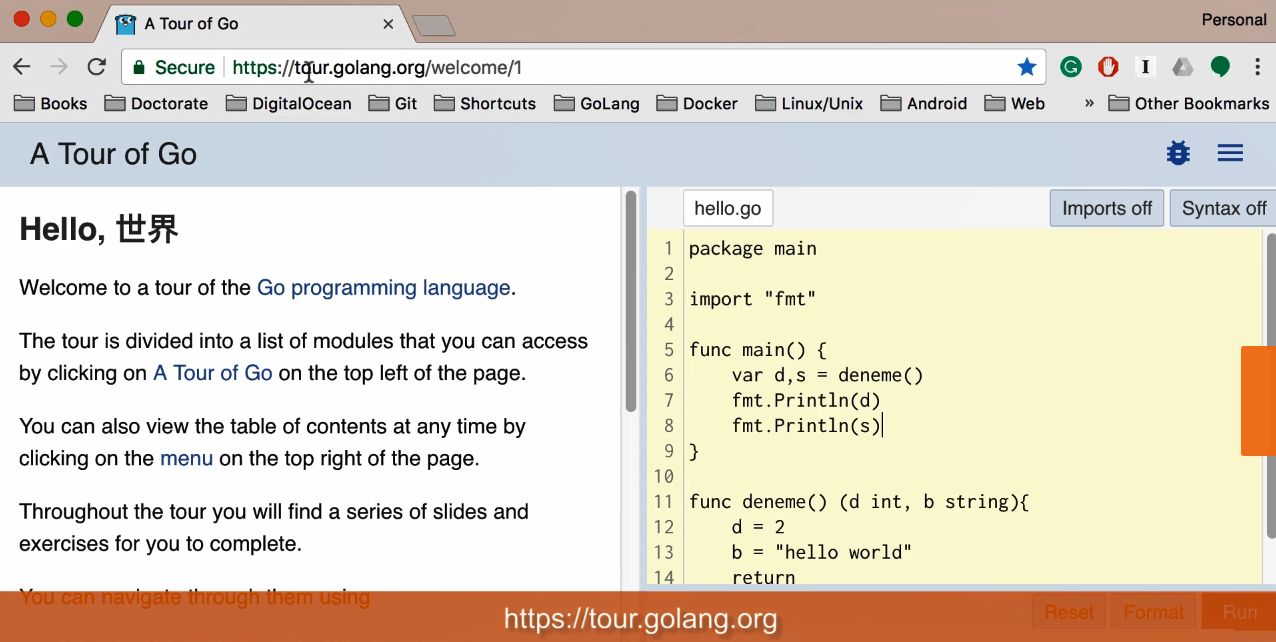The image size is (1276, 642).
Task: Click the "fmt.Println(s)" code line
Action: pos(806,426)
